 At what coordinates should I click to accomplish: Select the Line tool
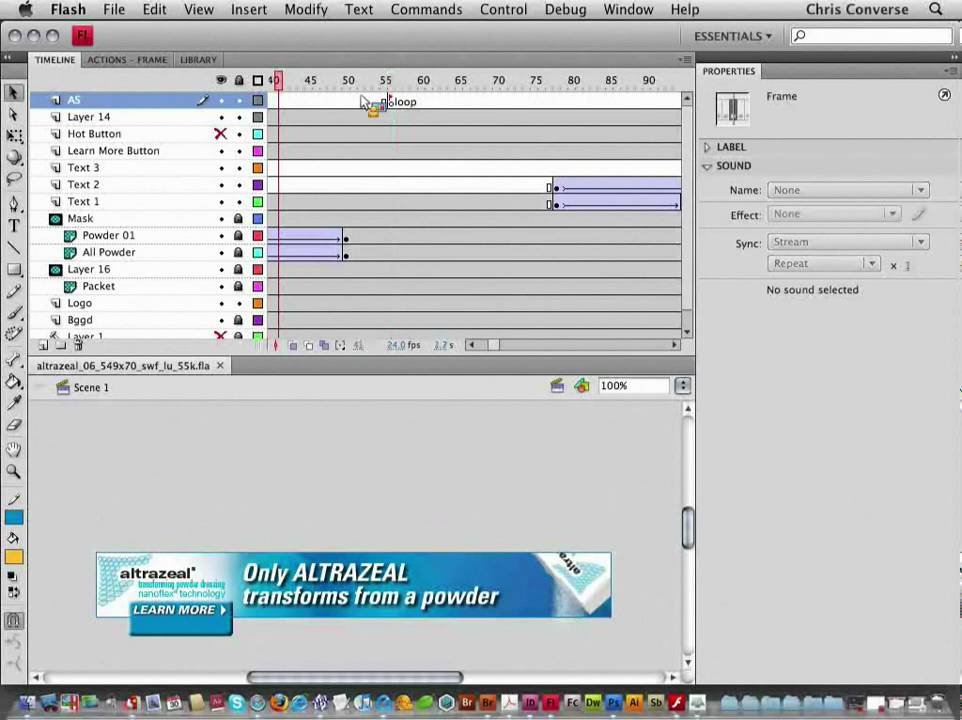click(x=13, y=247)
